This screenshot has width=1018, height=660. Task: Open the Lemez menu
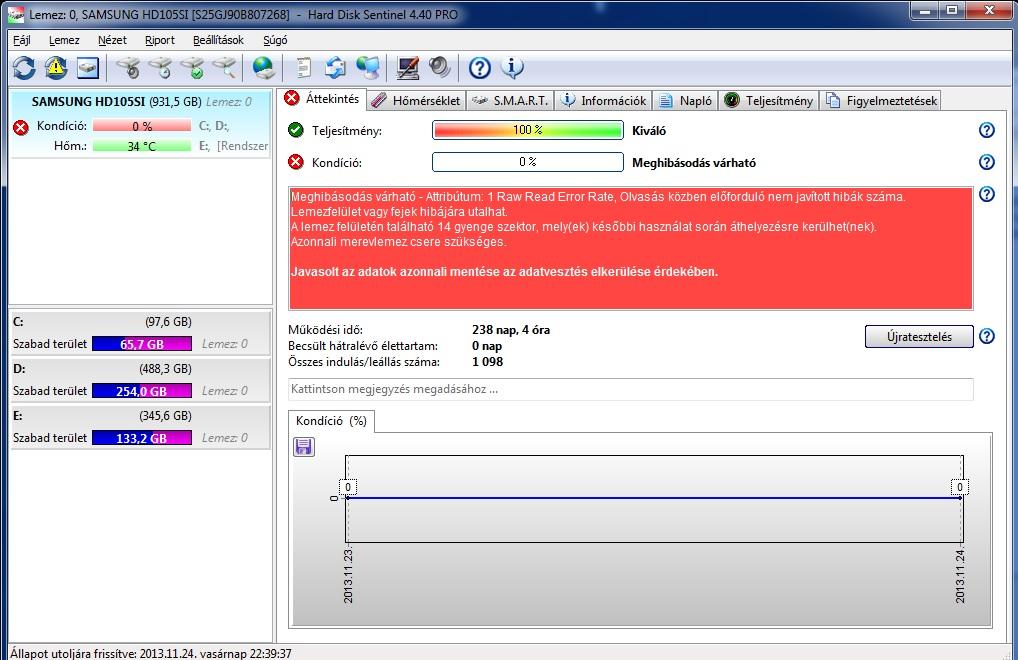click(x=64, y=40)
